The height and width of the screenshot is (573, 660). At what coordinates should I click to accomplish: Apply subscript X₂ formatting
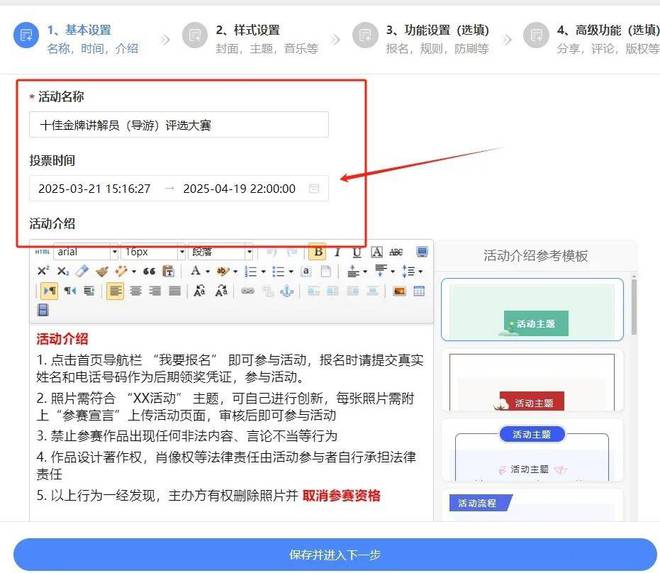(63, 271)
